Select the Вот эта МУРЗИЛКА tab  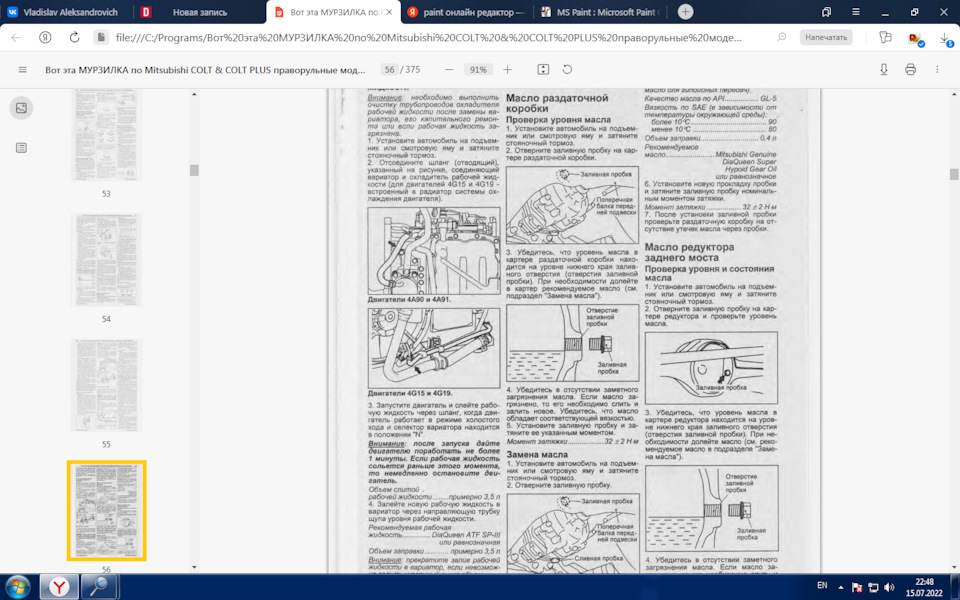click(x=334, y=12)
